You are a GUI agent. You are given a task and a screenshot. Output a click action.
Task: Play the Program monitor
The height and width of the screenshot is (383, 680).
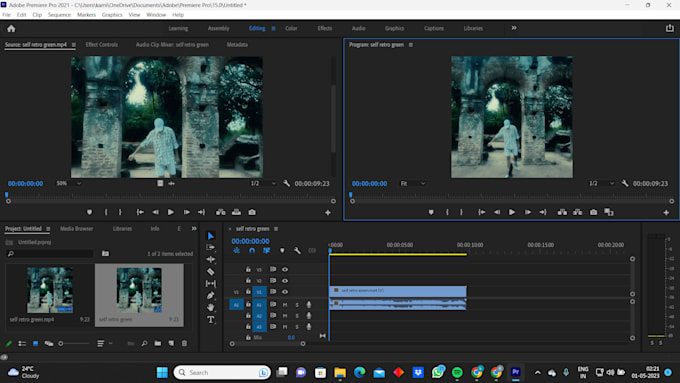click(x=512, y=212)
